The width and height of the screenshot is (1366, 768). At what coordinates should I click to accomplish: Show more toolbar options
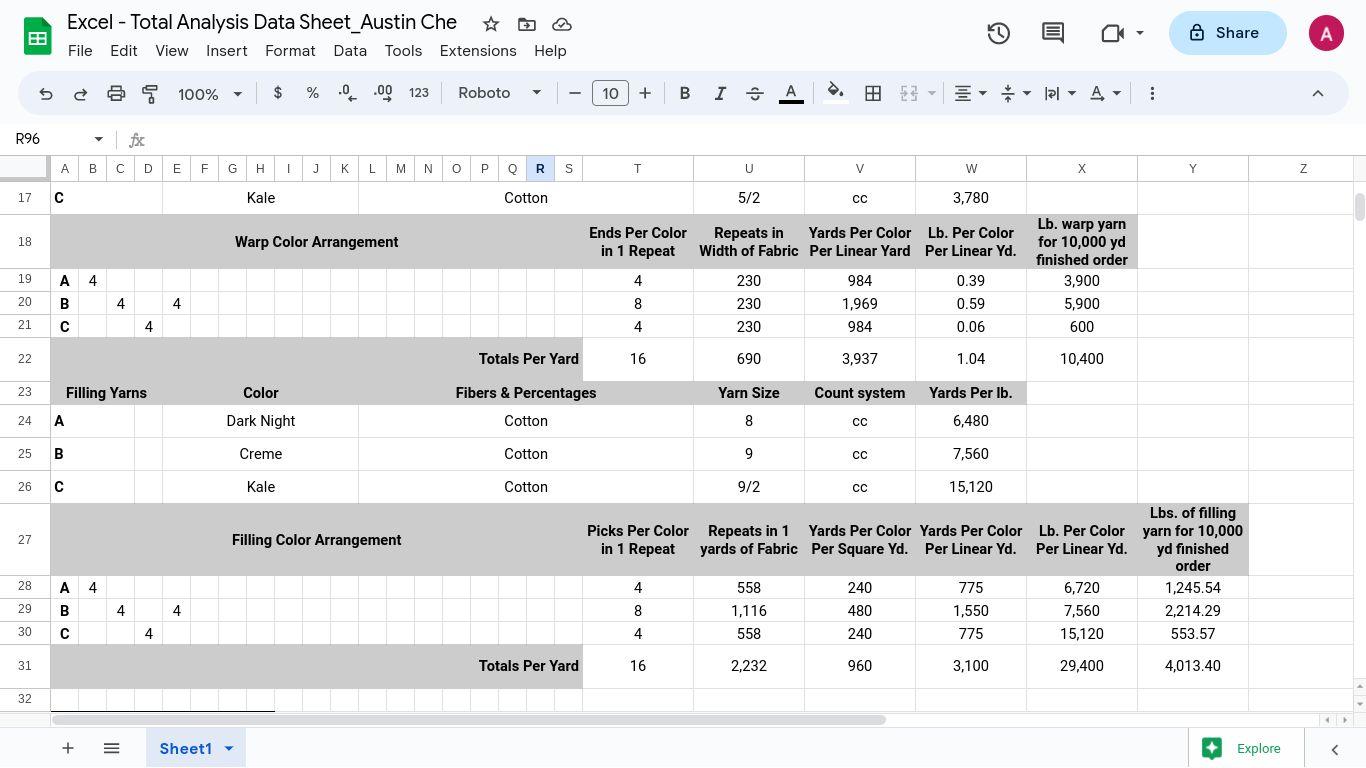tap(1152, 93)
